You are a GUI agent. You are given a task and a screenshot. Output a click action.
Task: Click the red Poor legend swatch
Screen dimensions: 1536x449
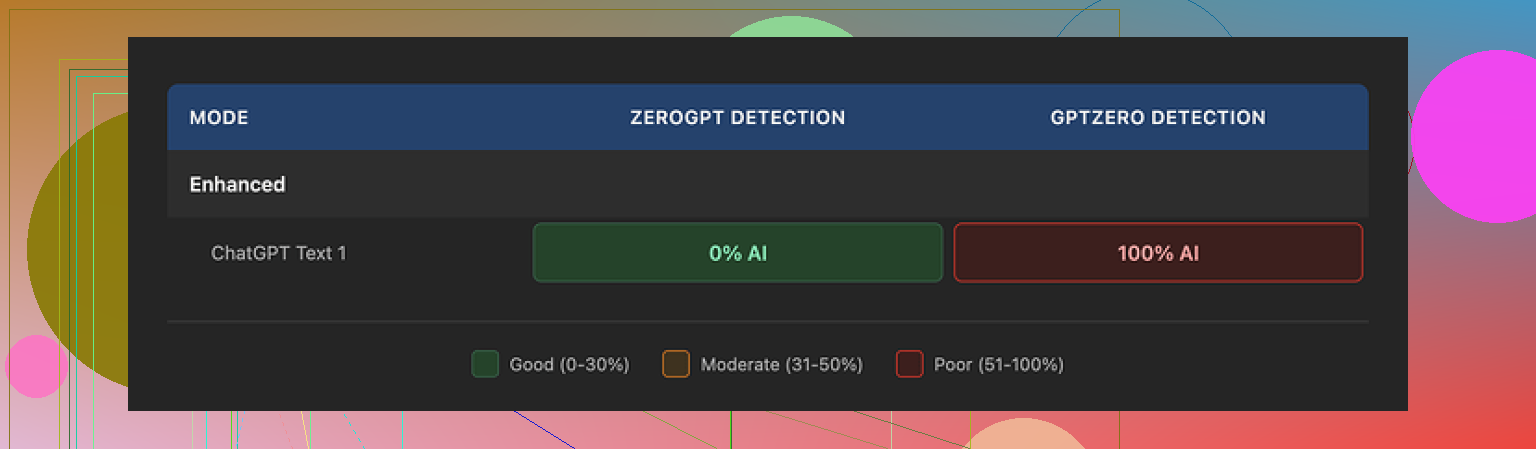(909, 364)
